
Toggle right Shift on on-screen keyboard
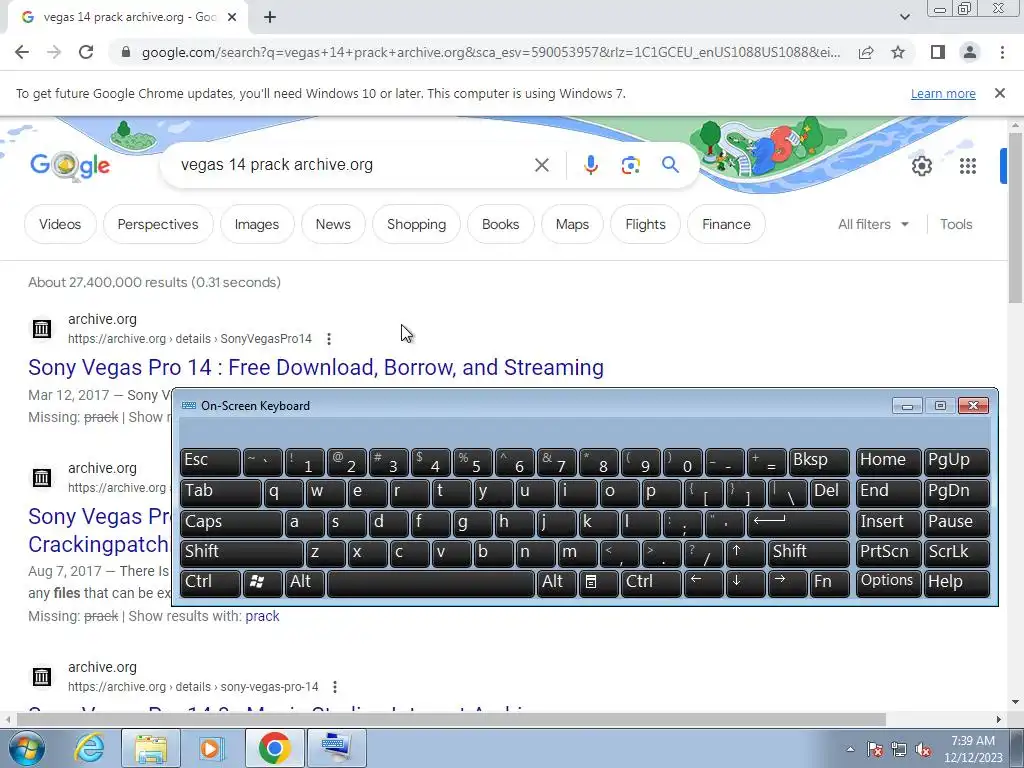click(808, 552)
